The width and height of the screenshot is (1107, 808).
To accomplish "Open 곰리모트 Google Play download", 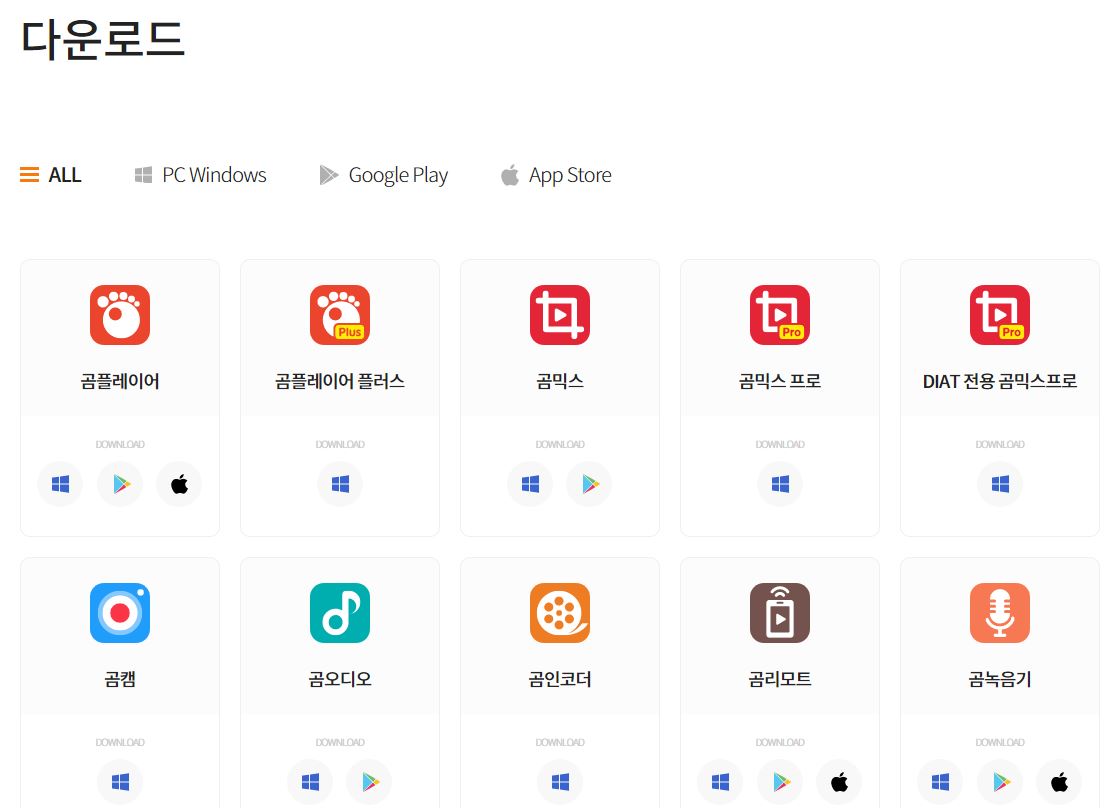I will pos(780,782).
